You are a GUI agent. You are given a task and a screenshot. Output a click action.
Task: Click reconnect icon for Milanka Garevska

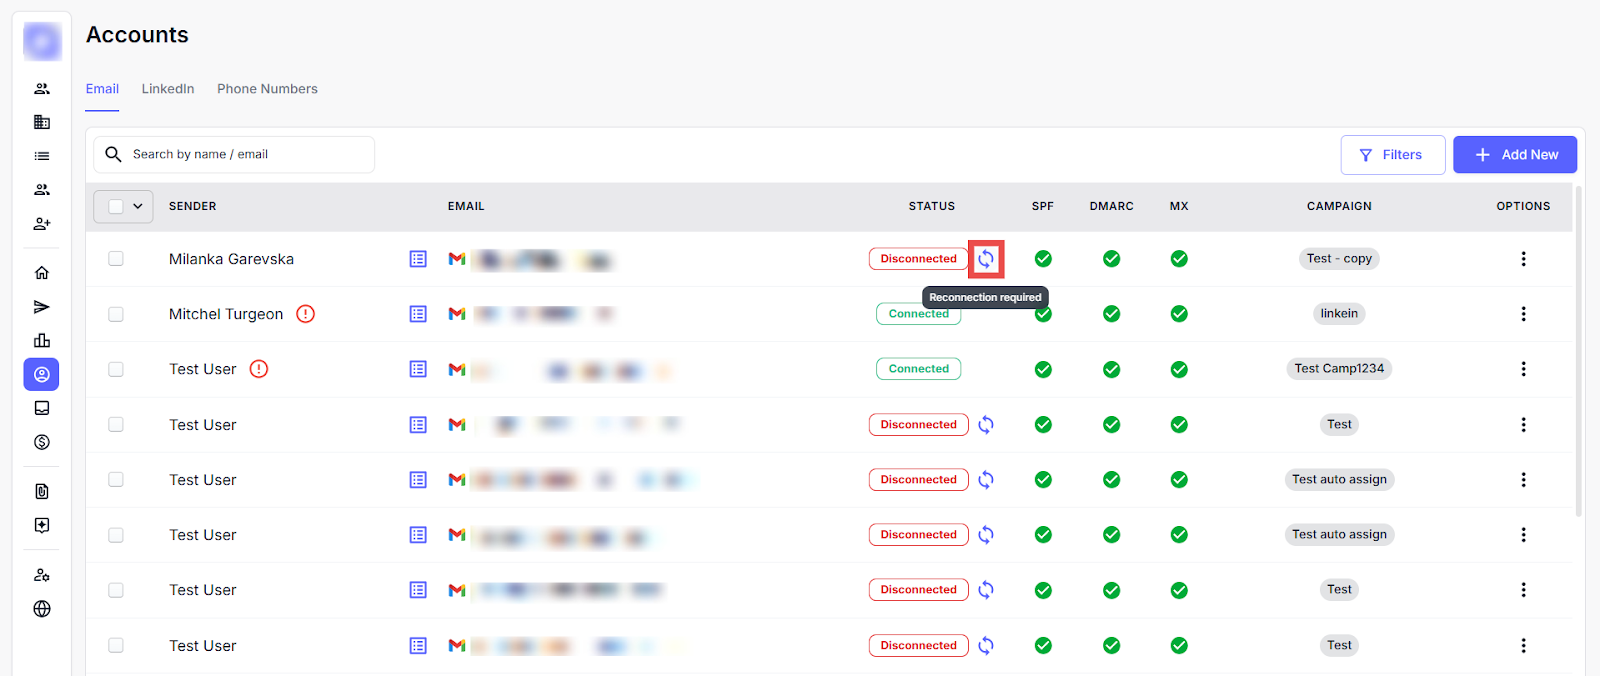pyautogui.click(x=986, y=259)
